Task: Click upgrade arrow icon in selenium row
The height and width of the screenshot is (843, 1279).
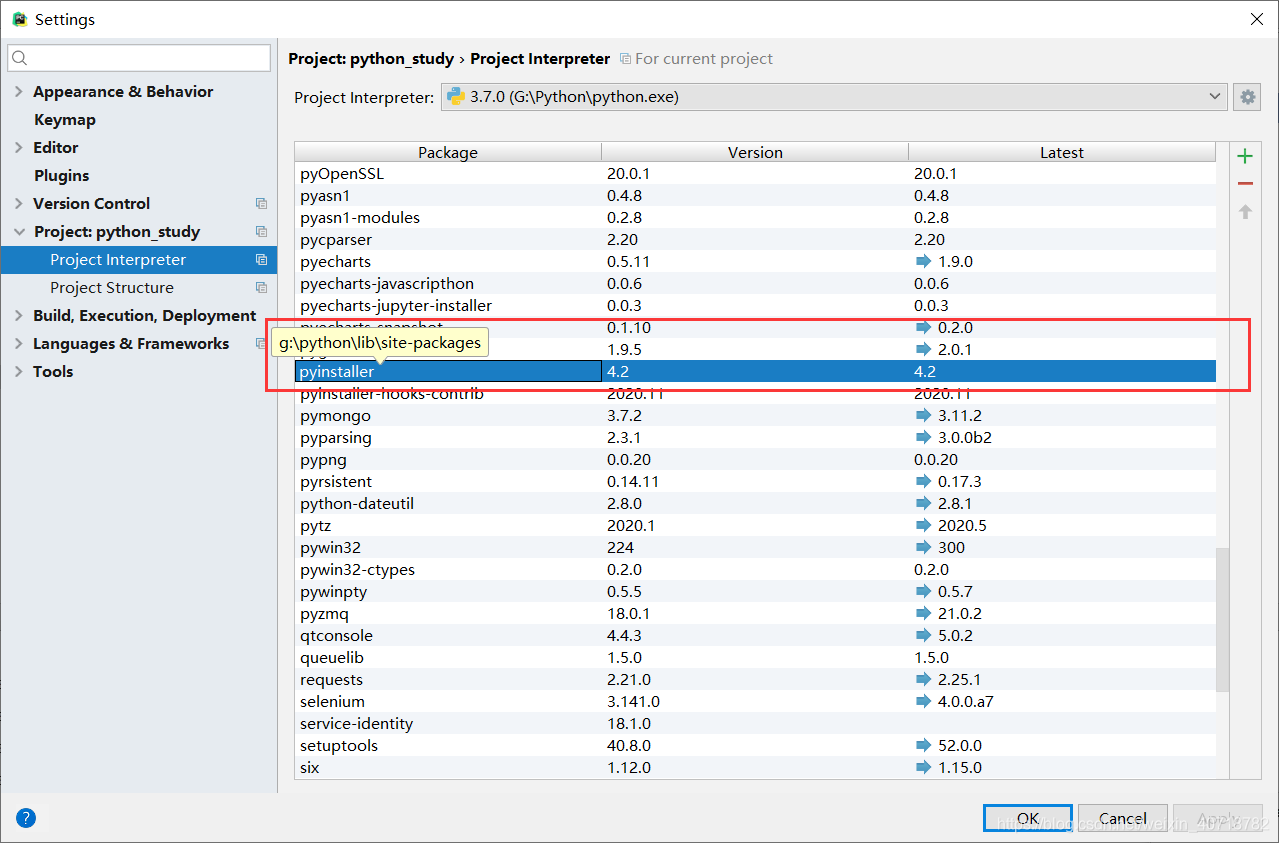Action: click(922, 701)
